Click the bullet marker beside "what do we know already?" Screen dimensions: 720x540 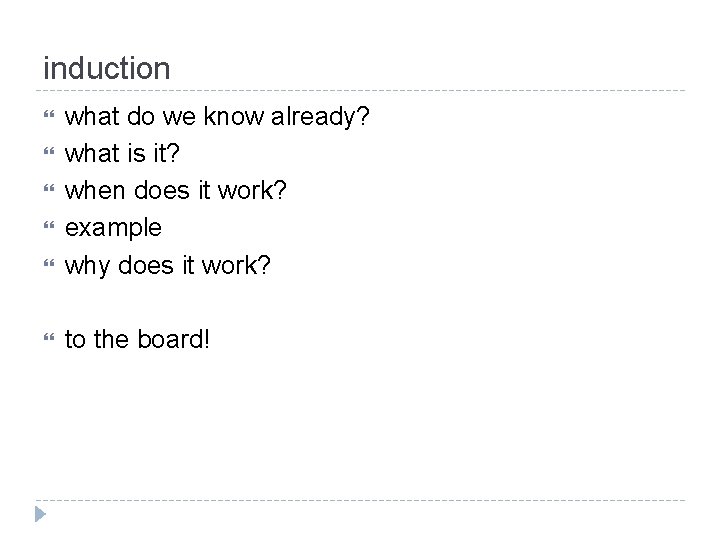(x=48, y=119)
